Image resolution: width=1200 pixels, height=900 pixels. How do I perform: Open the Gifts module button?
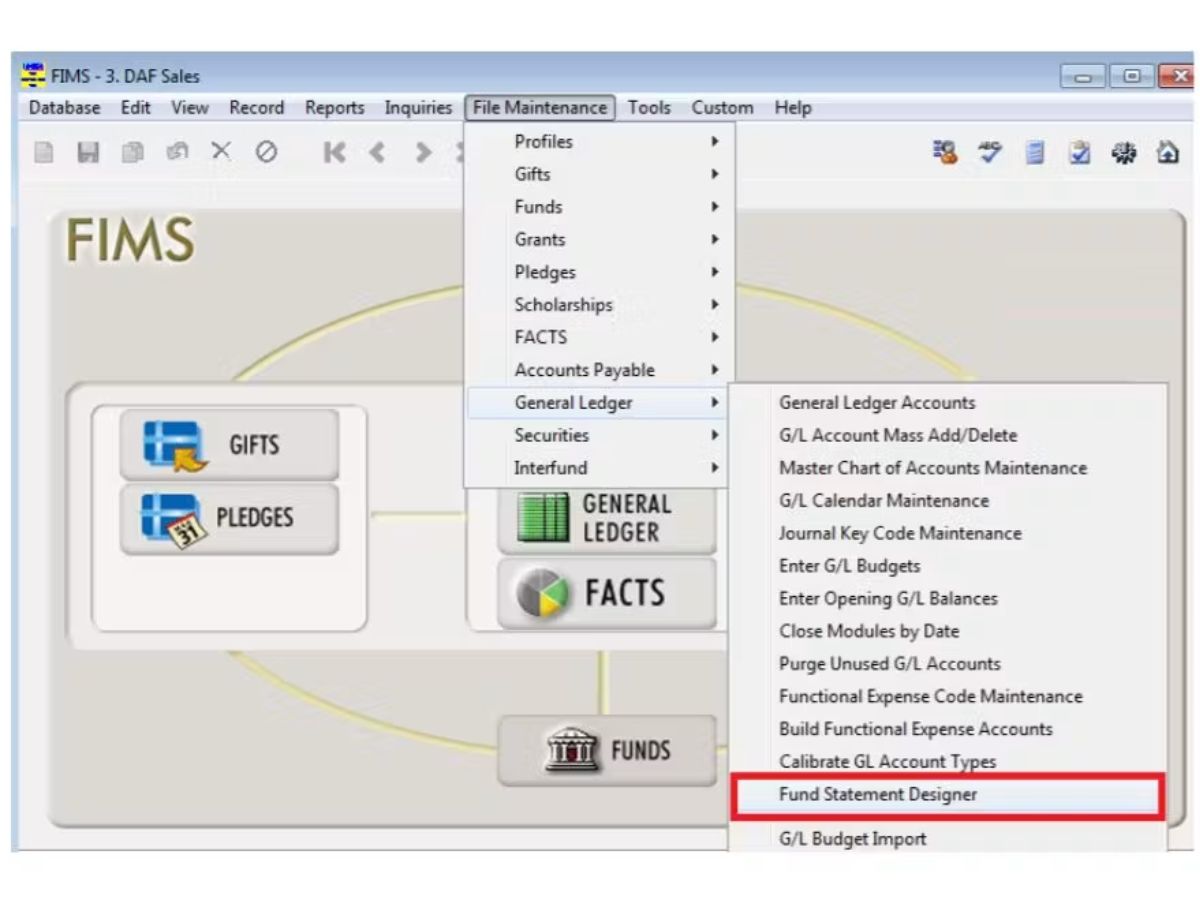coord(229,444)
